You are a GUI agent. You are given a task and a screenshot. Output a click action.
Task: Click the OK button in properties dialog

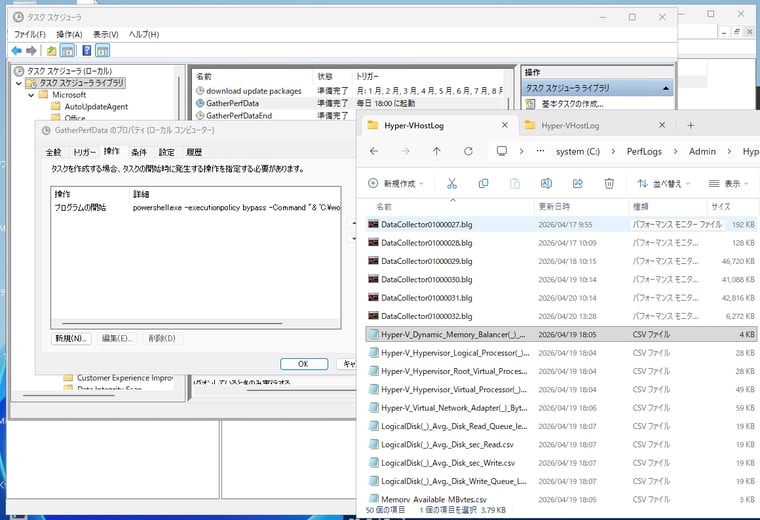pos(303,364)
